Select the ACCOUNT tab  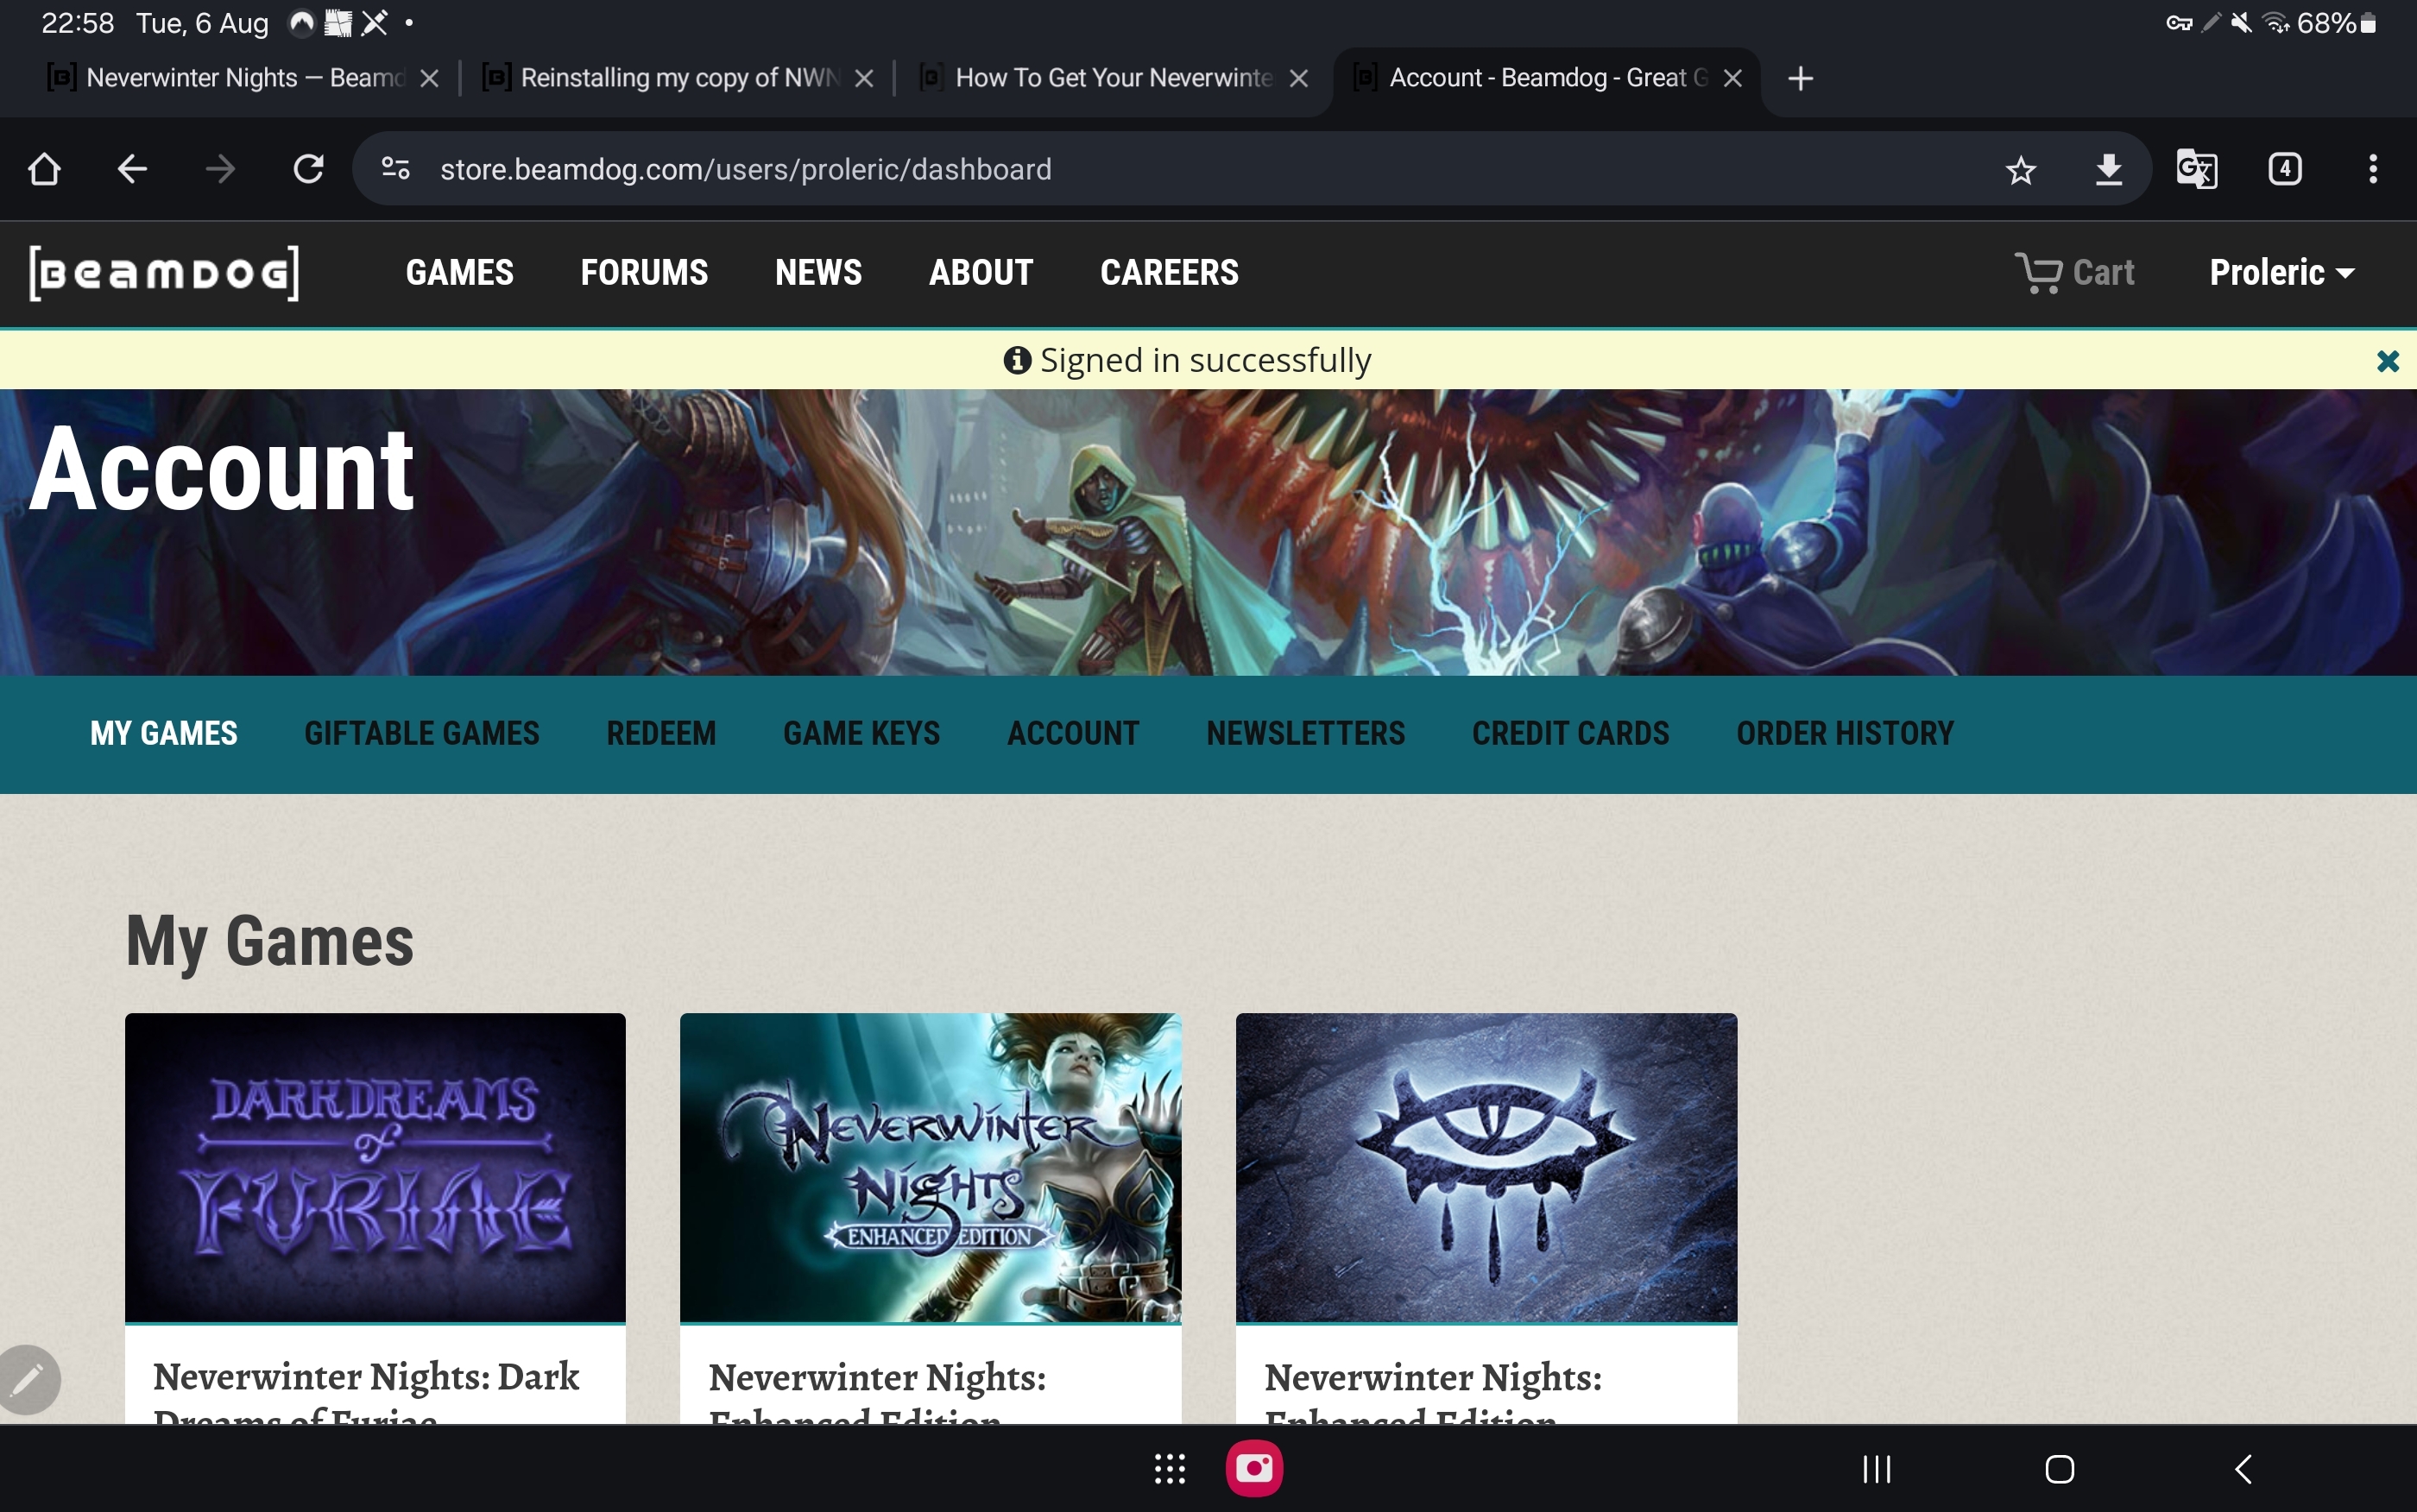(1073, 733)
